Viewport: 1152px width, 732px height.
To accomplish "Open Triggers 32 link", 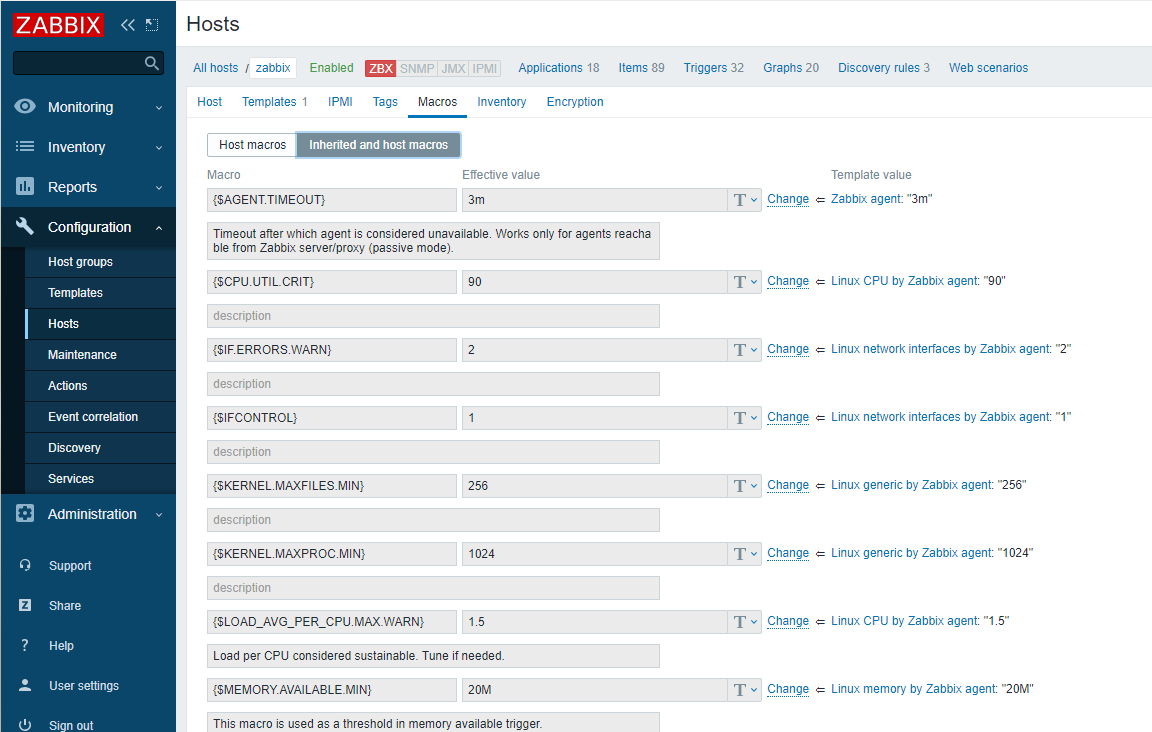I will [713, 68].
